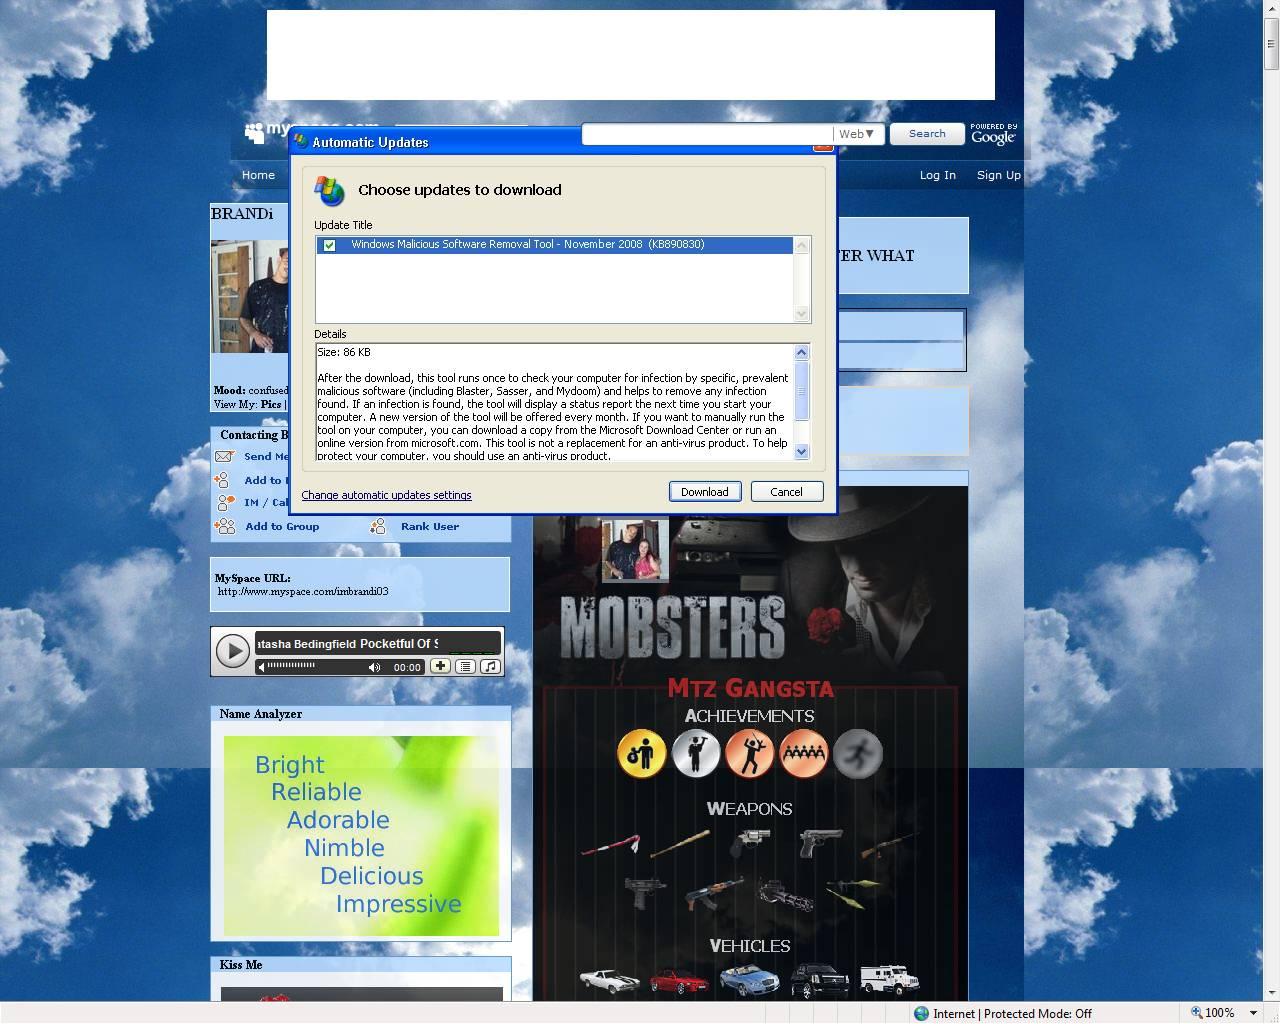Open the playlist icon in music player
This screenshot has width=1280, height=1024.
click(465, 666)
